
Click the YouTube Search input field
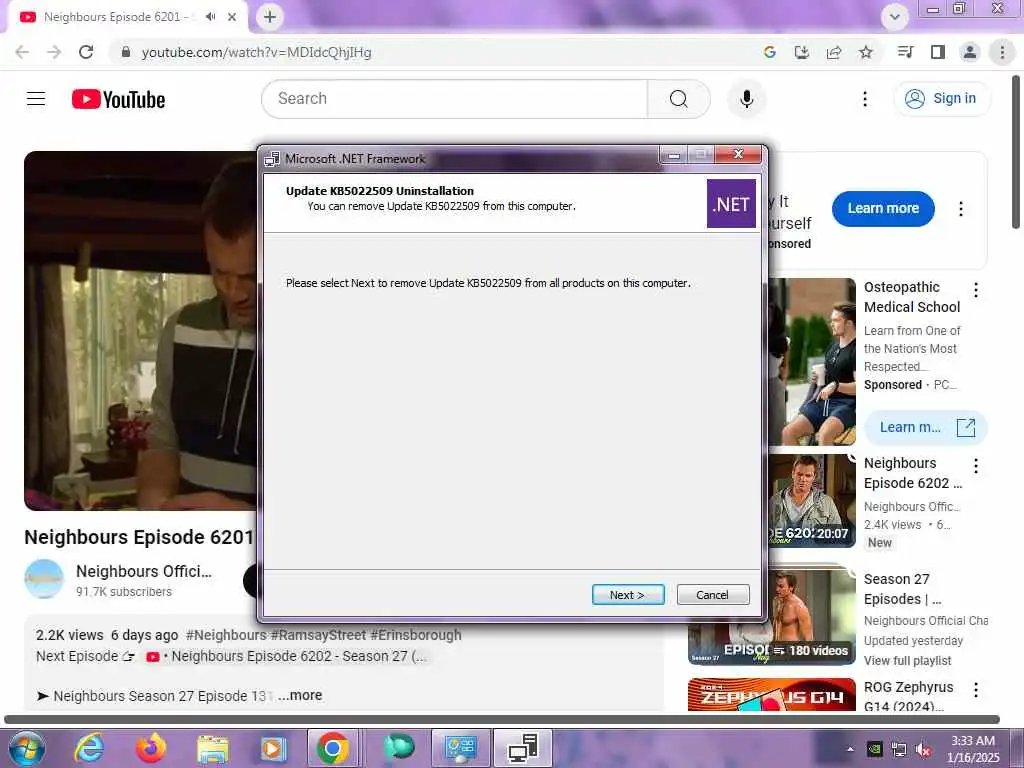point(455,99)
